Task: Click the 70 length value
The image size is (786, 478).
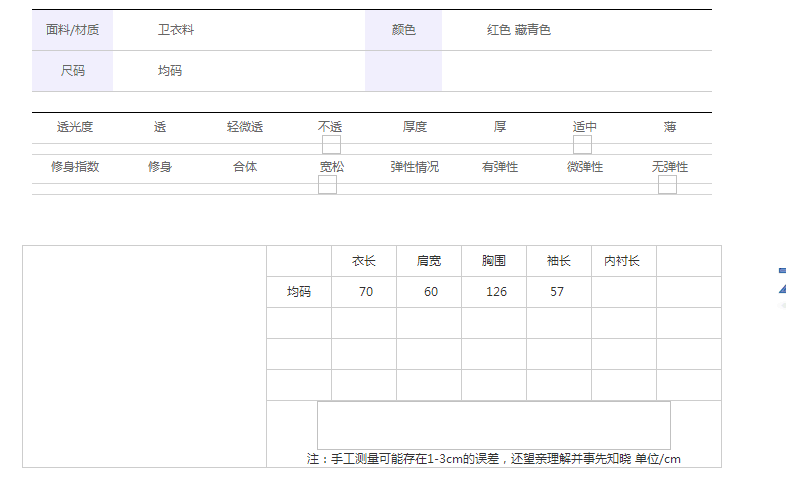Action: (366, 292)
